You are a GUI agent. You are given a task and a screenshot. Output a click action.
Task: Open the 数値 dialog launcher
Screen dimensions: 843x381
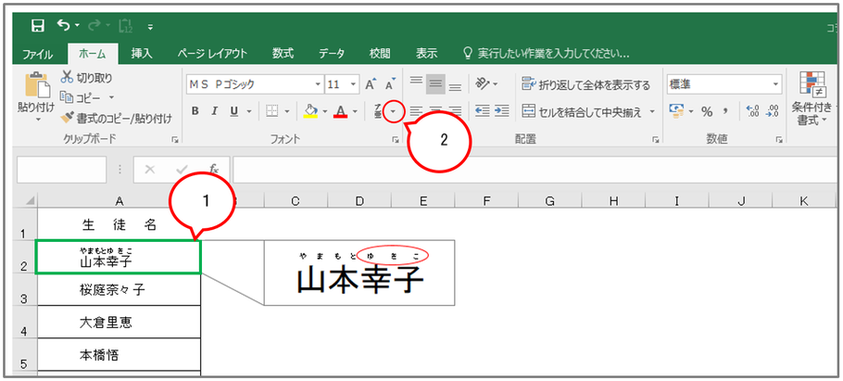pos(778,140)
